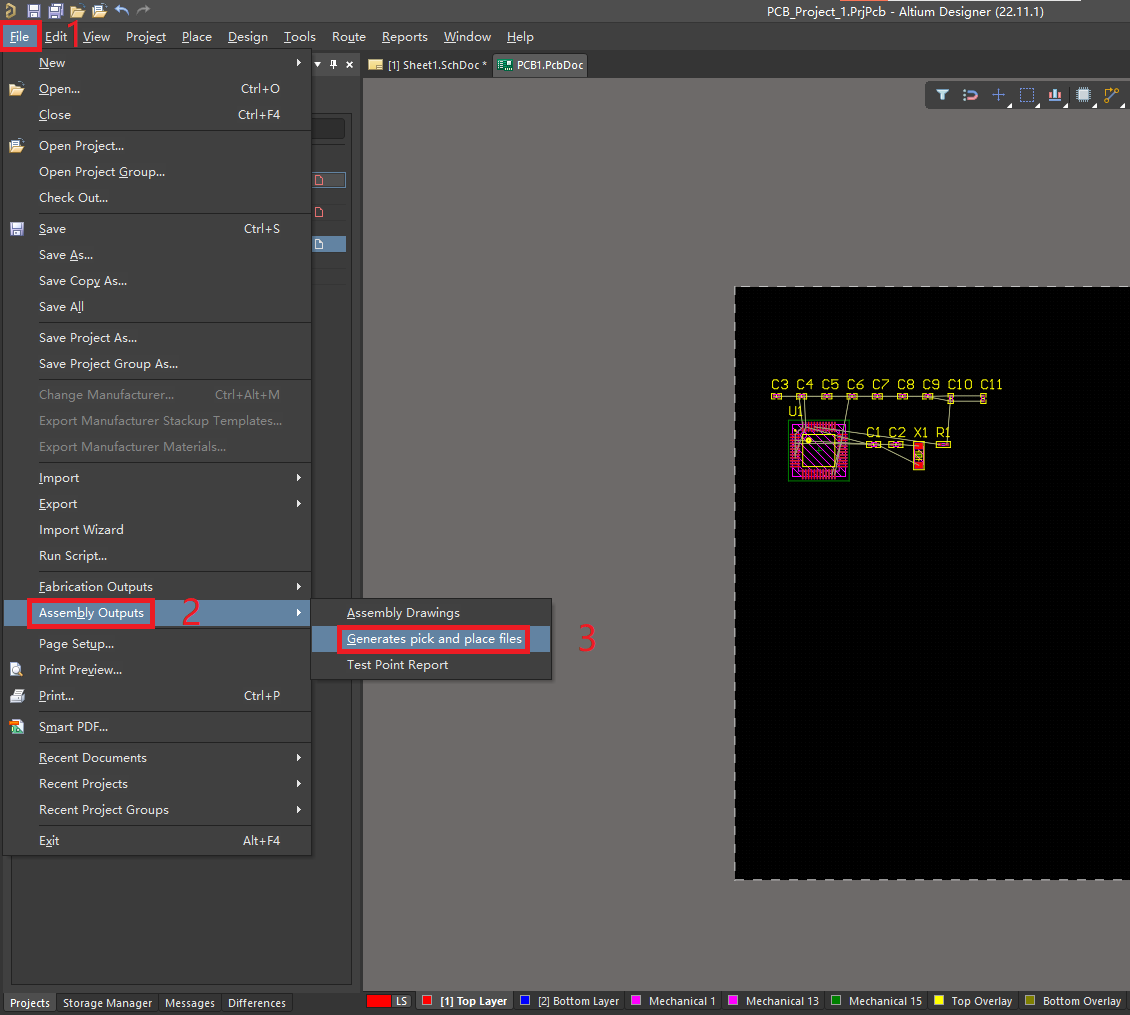Viewport: 1130px width, 1015px height.
Task: Choose the Select Inside Area dashed-rectangle tool
Action: point(1027,94)
